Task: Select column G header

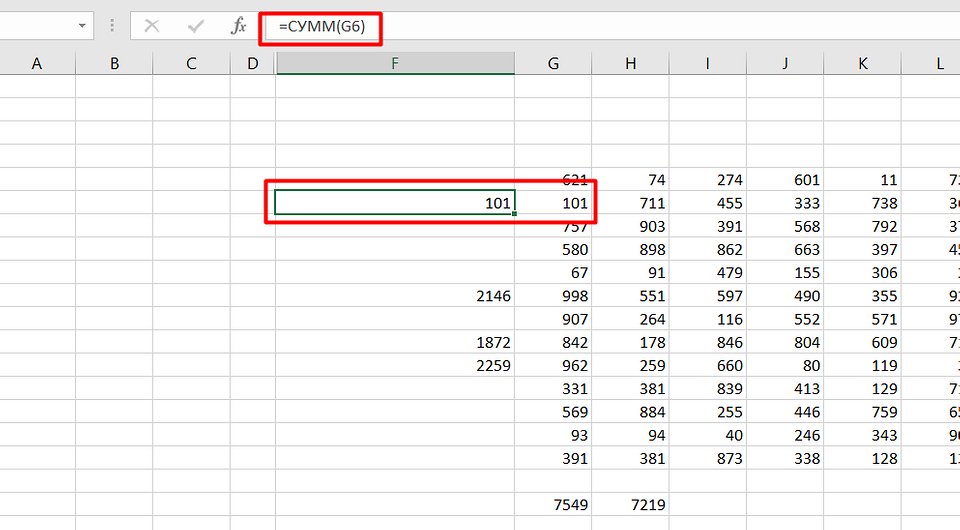Action: tap(553, 63)
